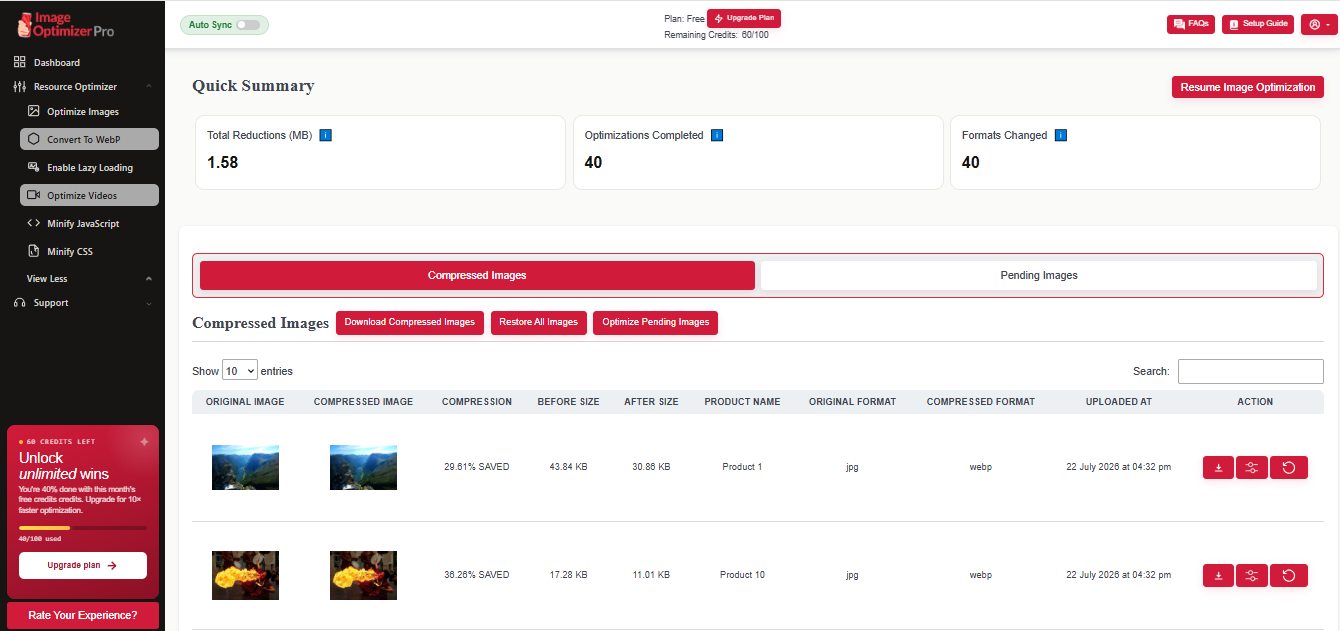Image resolution: width=1340 pixels, height=631 pixels.
Task: Click Restore All Images button
Action: (x=539, y=323)
